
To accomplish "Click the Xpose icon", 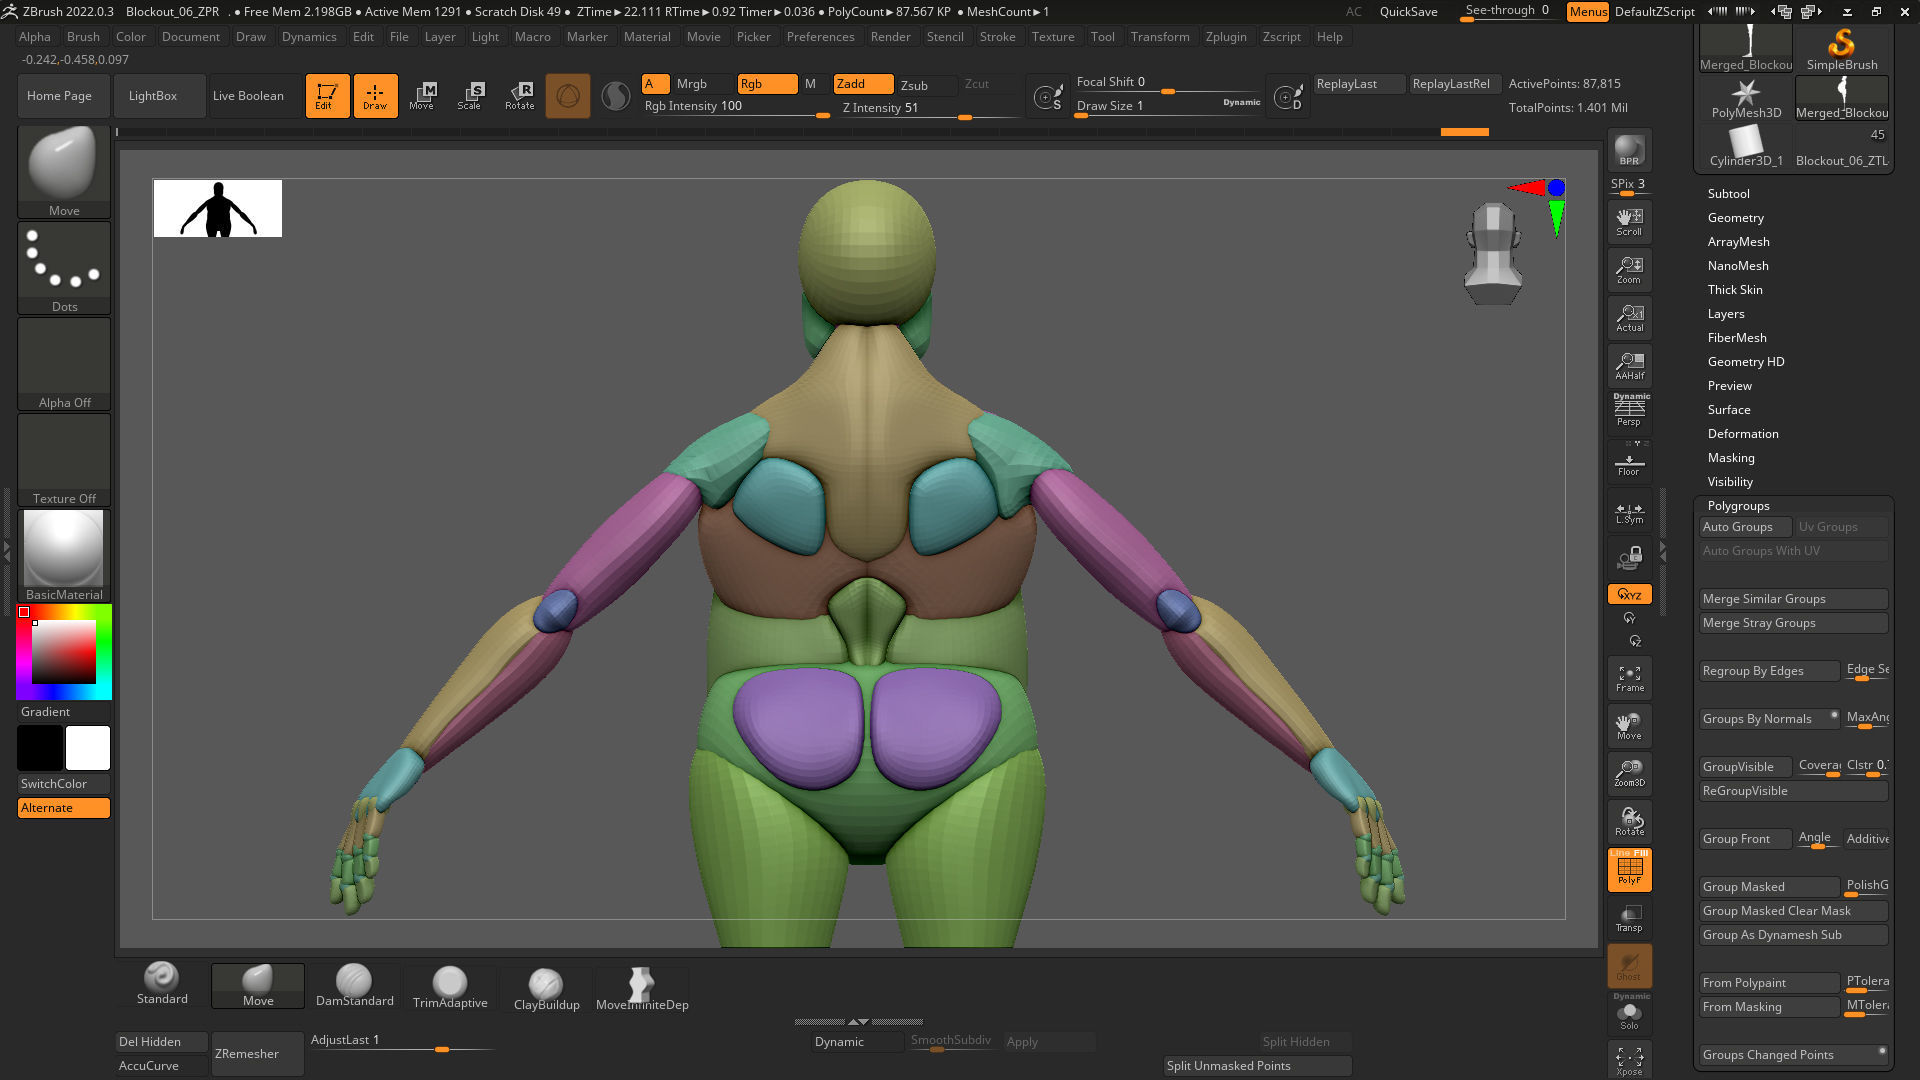I will pos(1629,1060).
